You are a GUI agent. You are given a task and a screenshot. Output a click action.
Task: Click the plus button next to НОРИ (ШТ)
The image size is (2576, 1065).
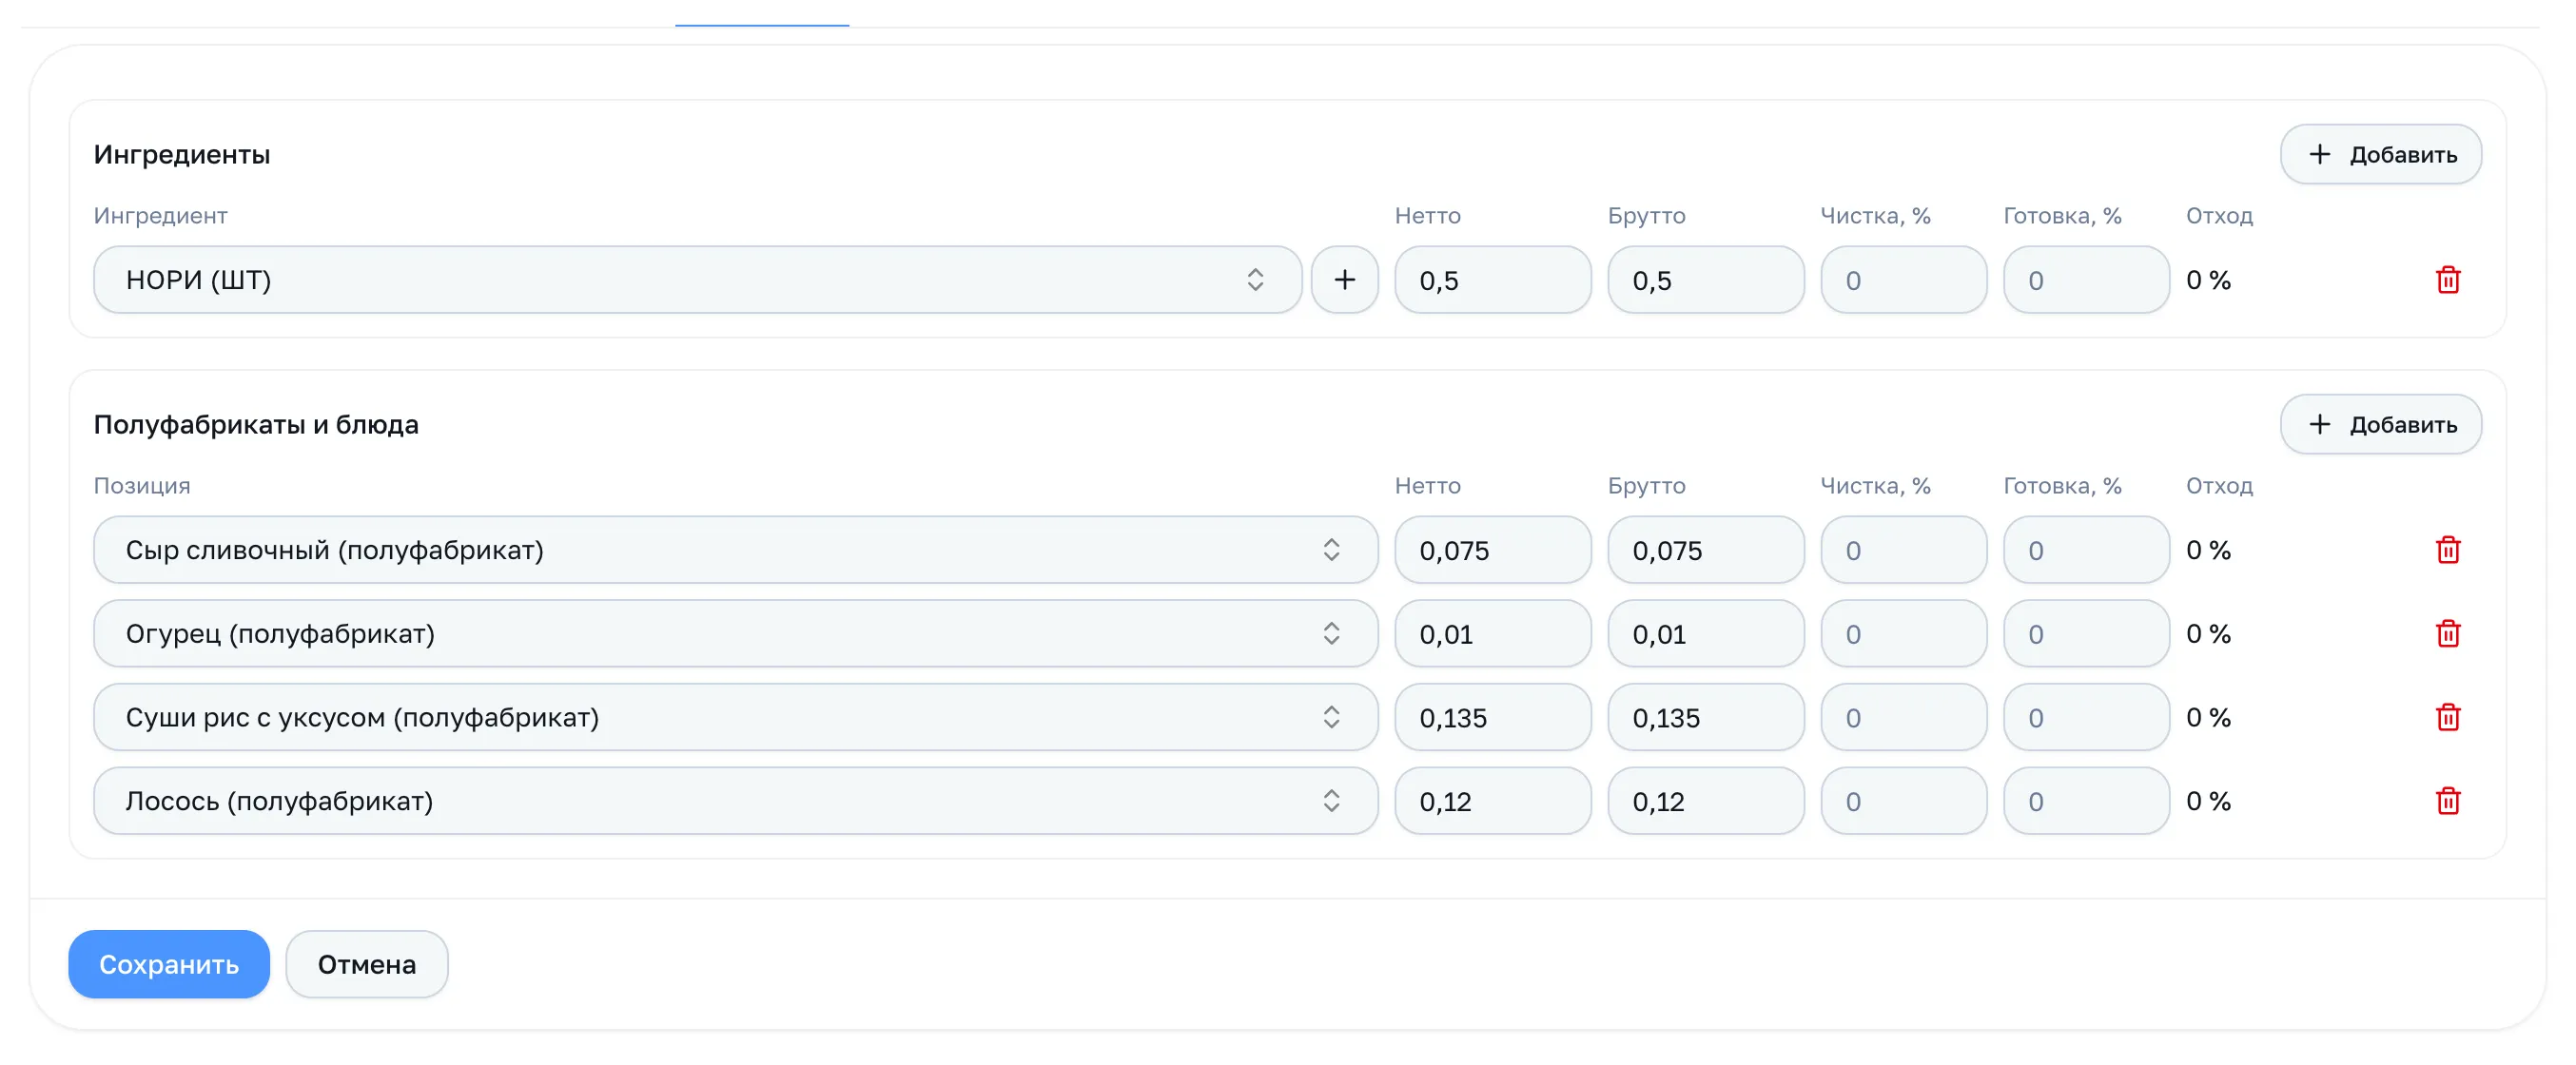tap(1344, 280)
